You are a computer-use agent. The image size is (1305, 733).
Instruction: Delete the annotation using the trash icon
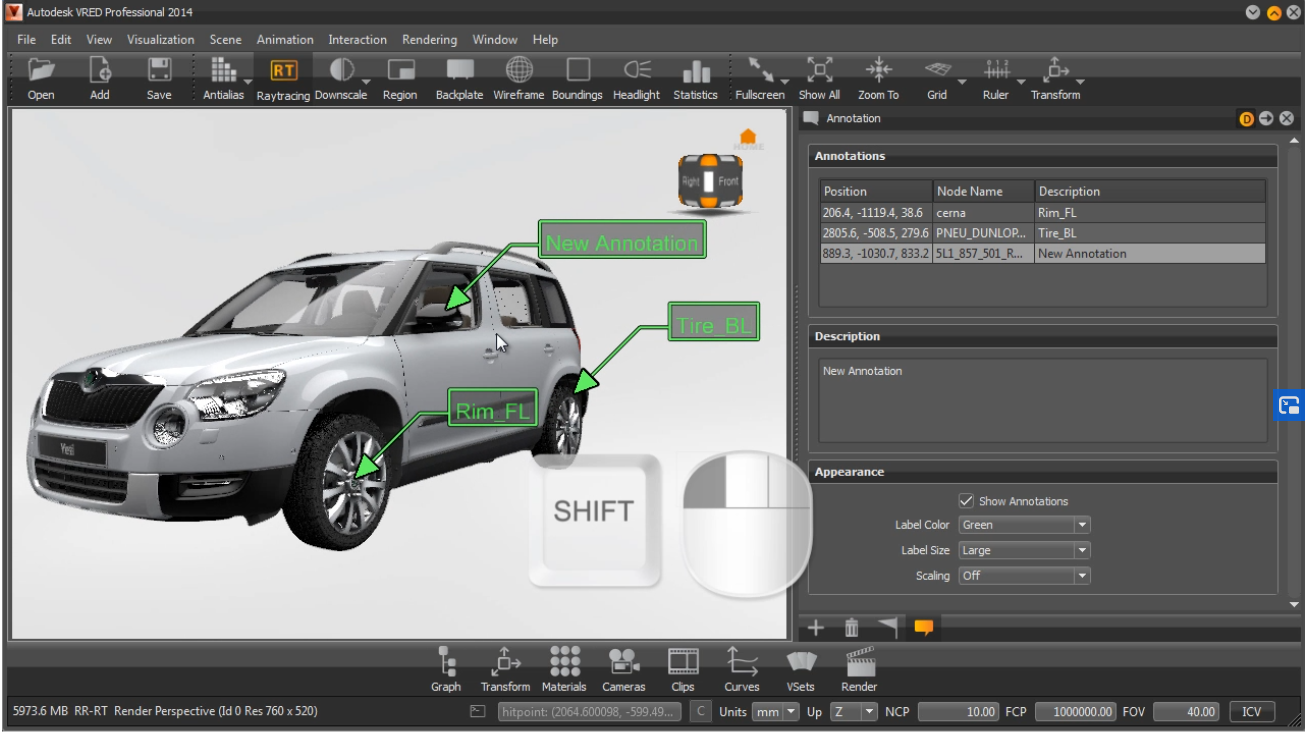[x=851, y=628]
